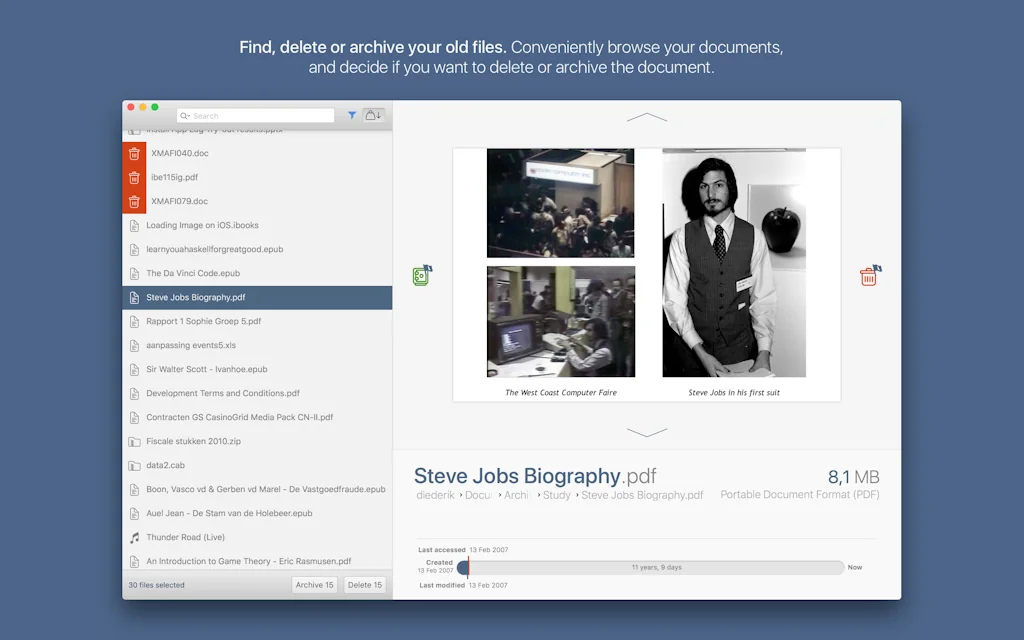Go to previous document with up chevron
The width and height of the screenshot is (1024, 640).
(646, 118)
